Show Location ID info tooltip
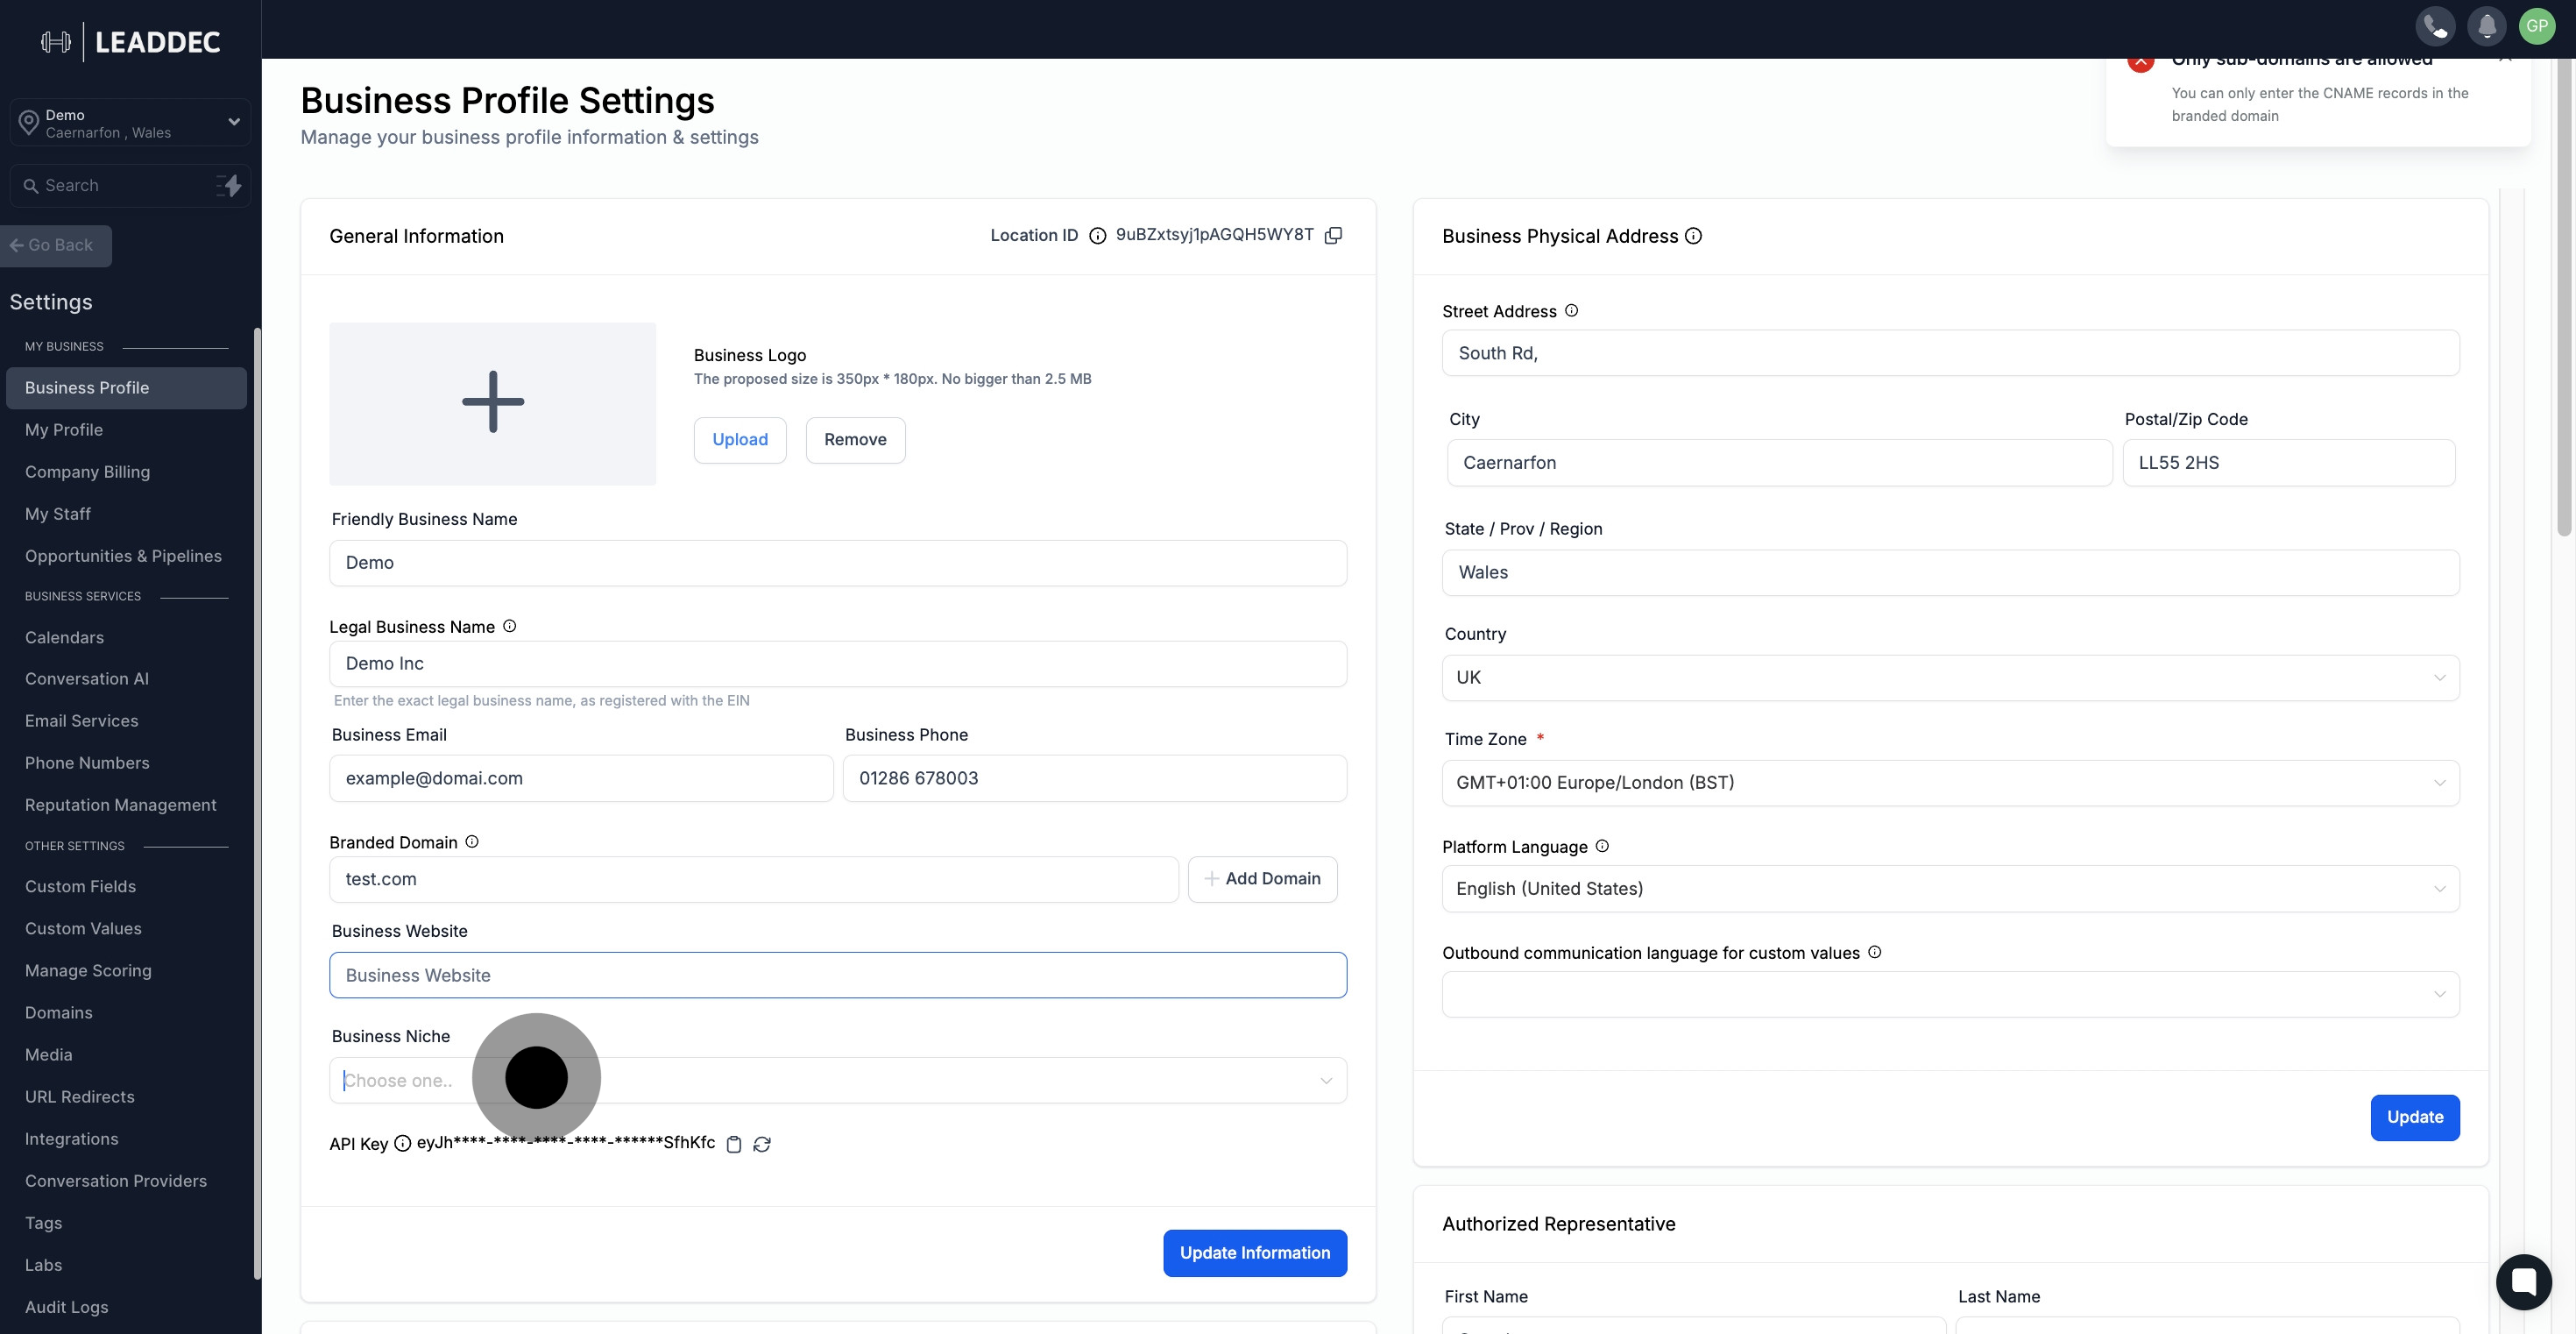This screenshot has height=1334, width=2576. (x=1097, y=236)
